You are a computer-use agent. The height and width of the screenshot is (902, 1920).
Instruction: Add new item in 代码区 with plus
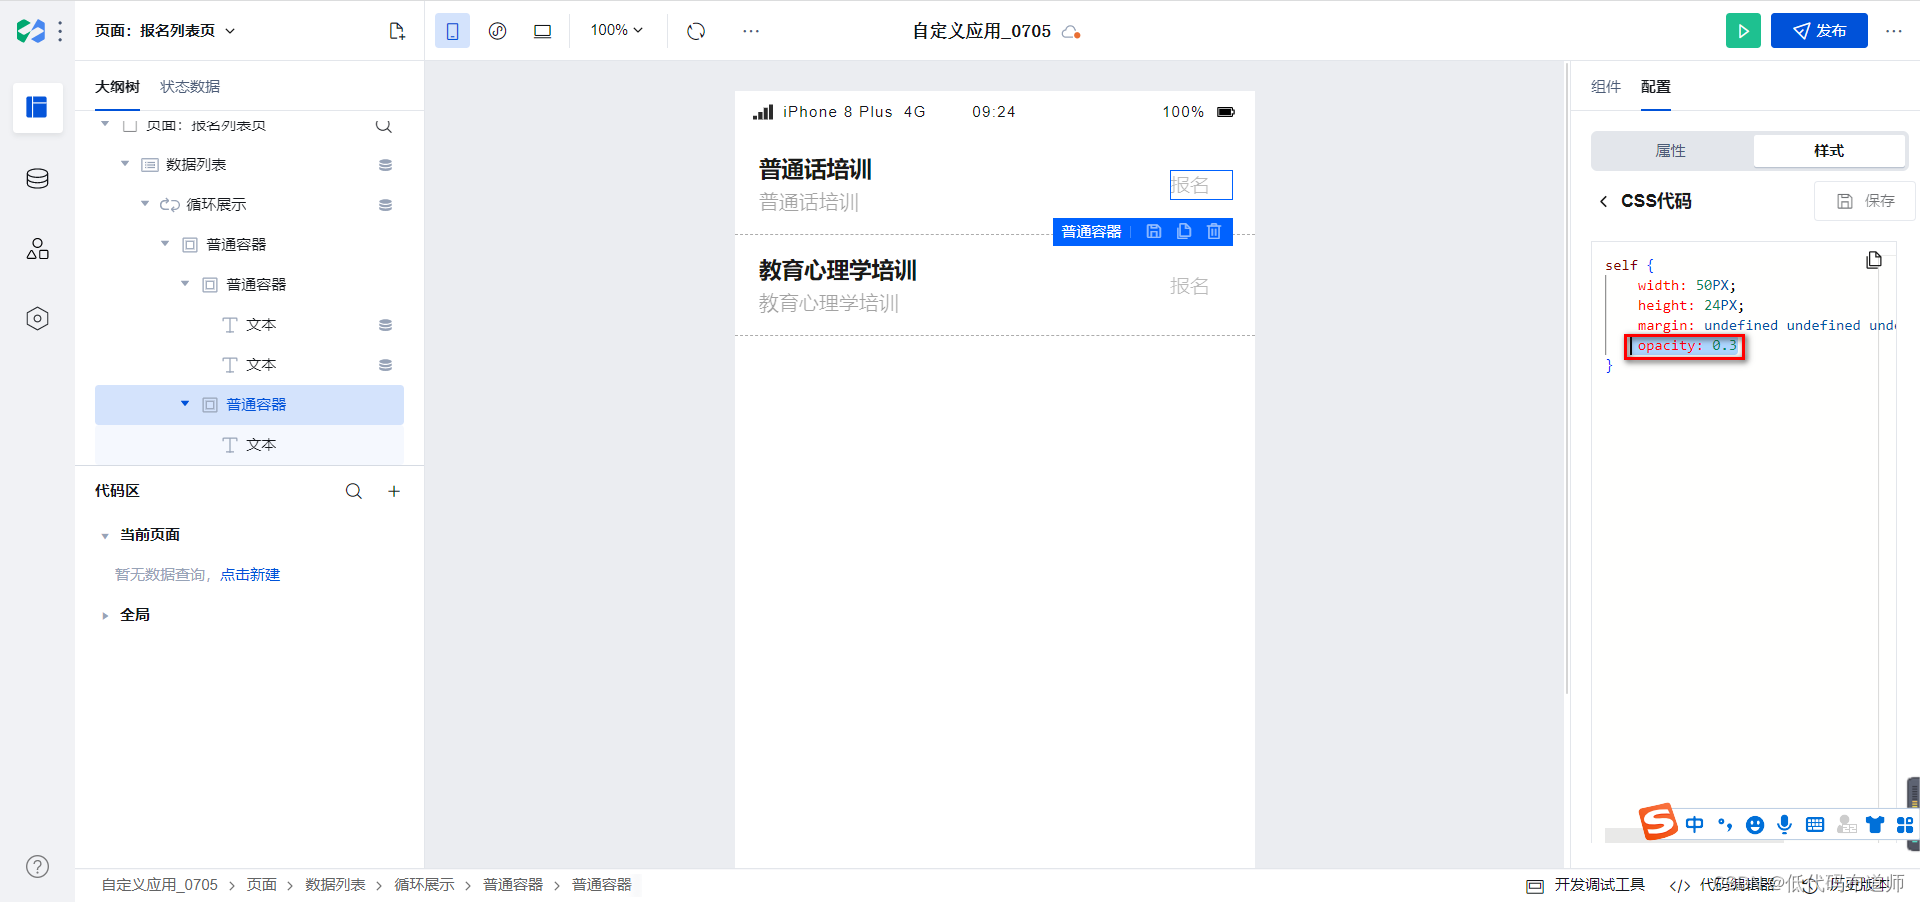click(x=394, y=491)
